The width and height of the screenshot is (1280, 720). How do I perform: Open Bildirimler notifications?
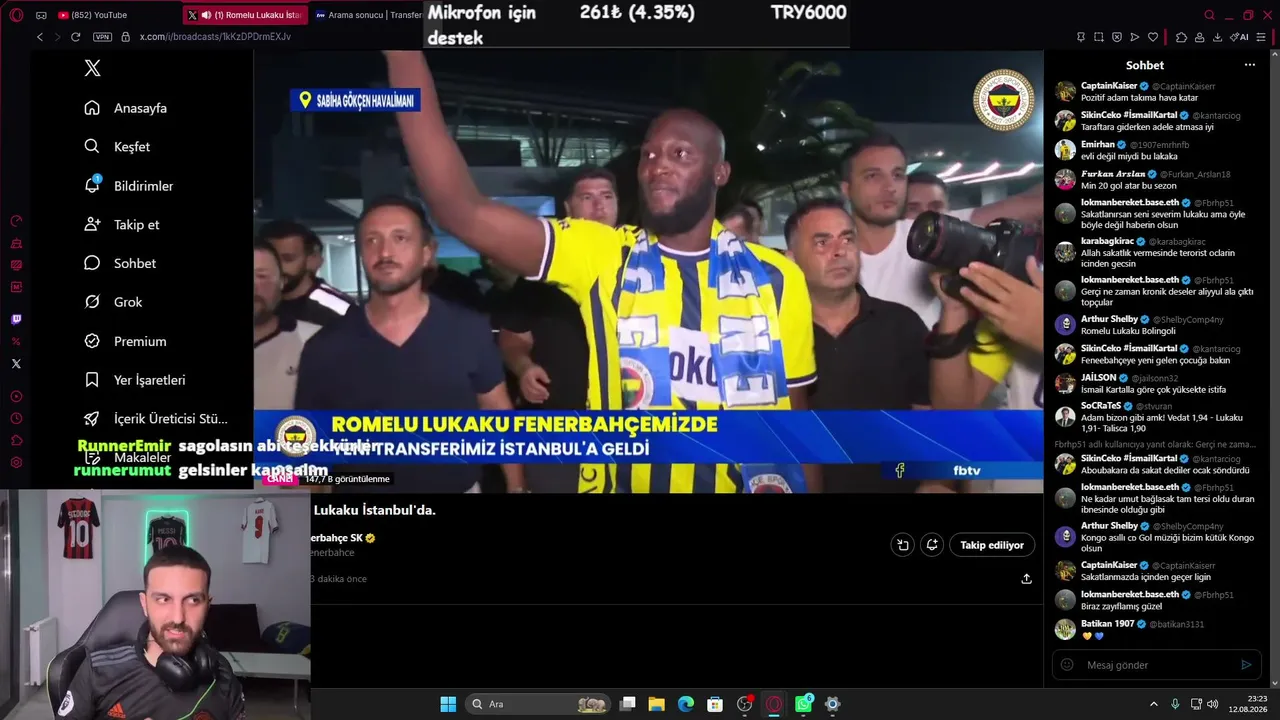pos(129,186)
